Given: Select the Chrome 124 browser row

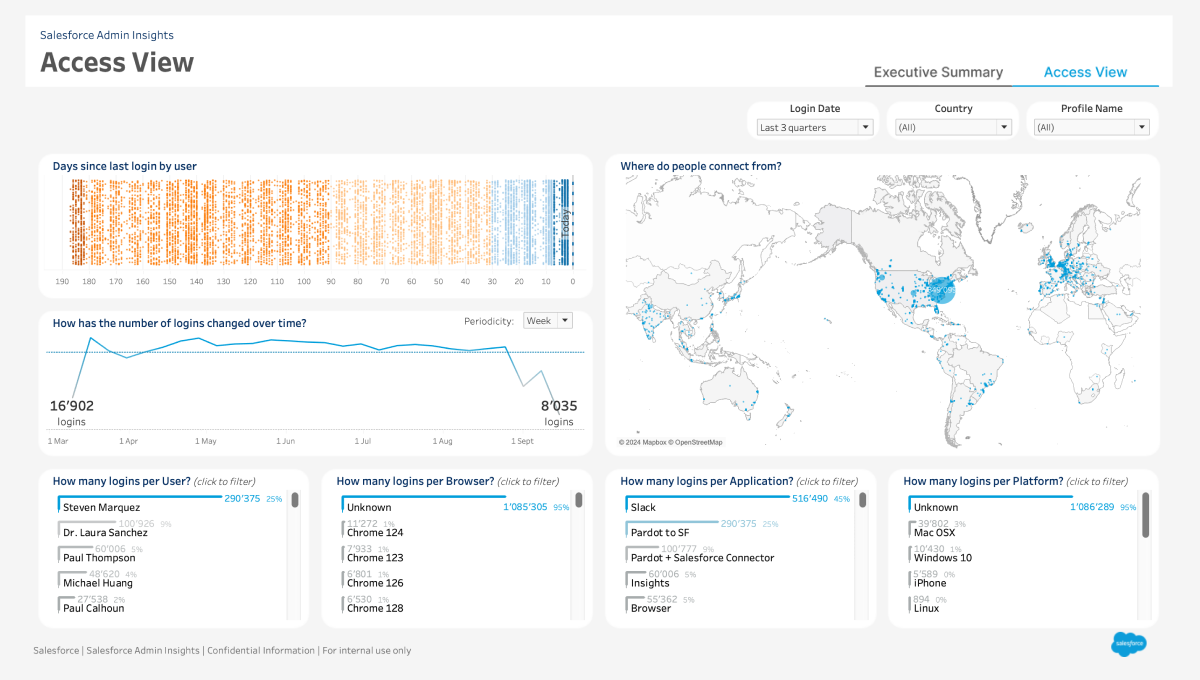Looking at the screenshot, I should click(375, 532).
